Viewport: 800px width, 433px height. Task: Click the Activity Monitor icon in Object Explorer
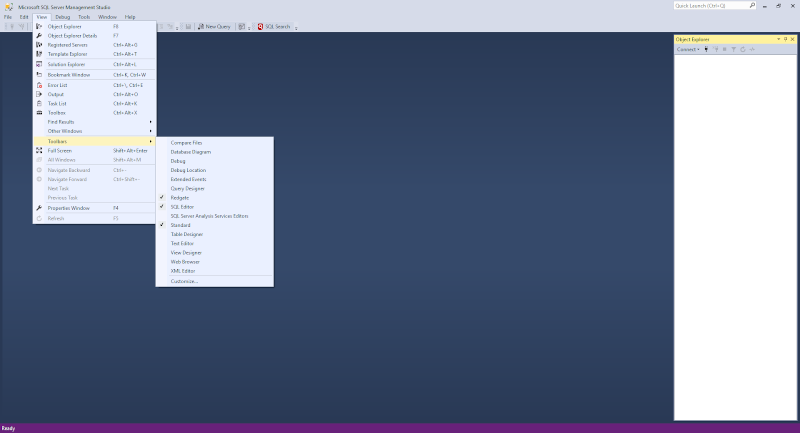coord(752,49)
